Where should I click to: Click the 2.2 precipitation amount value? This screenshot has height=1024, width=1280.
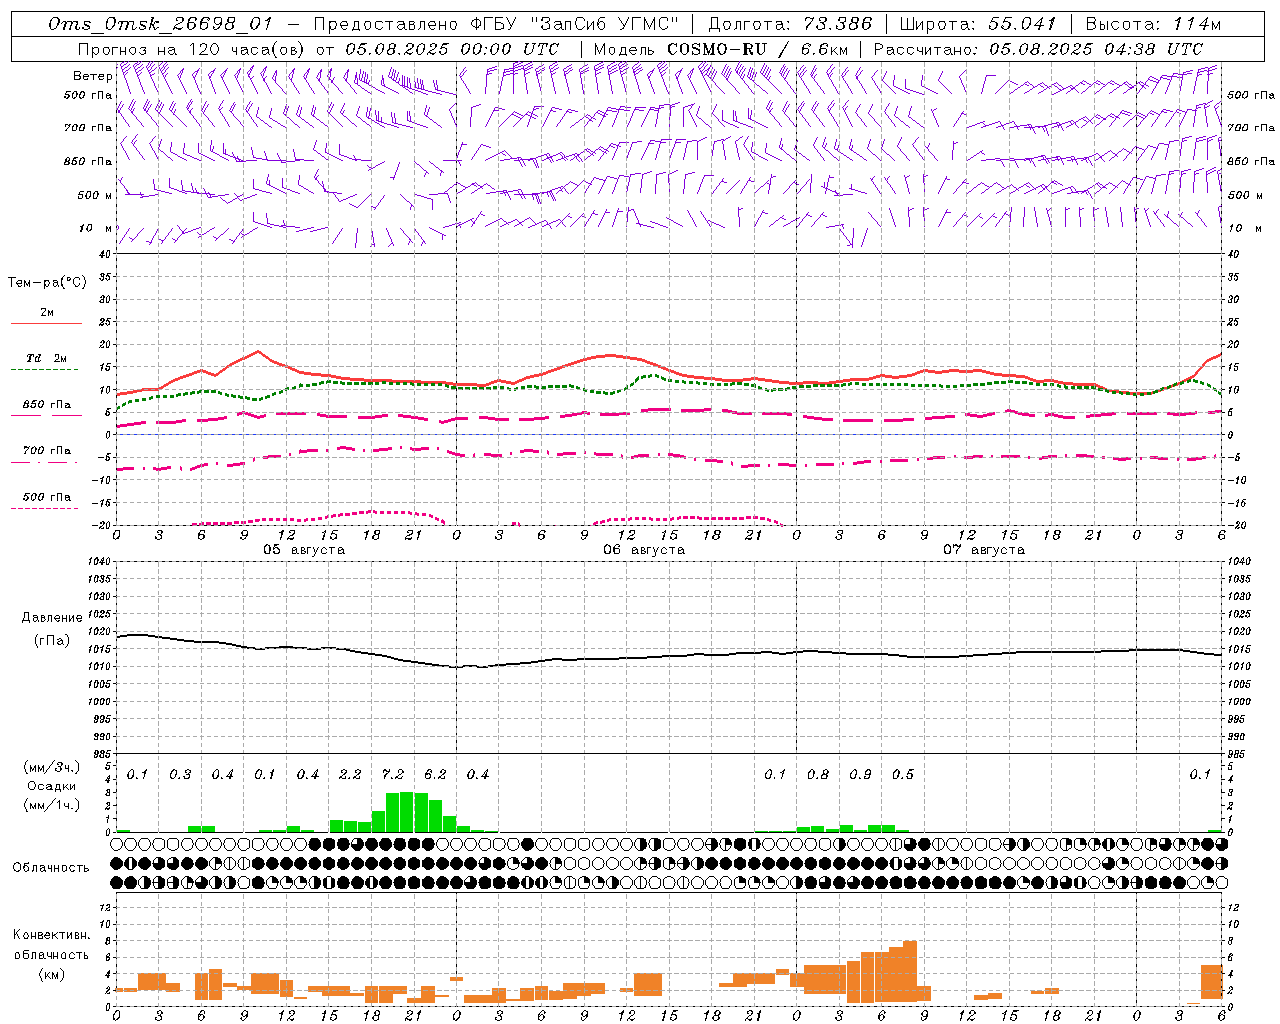[350, 775]
